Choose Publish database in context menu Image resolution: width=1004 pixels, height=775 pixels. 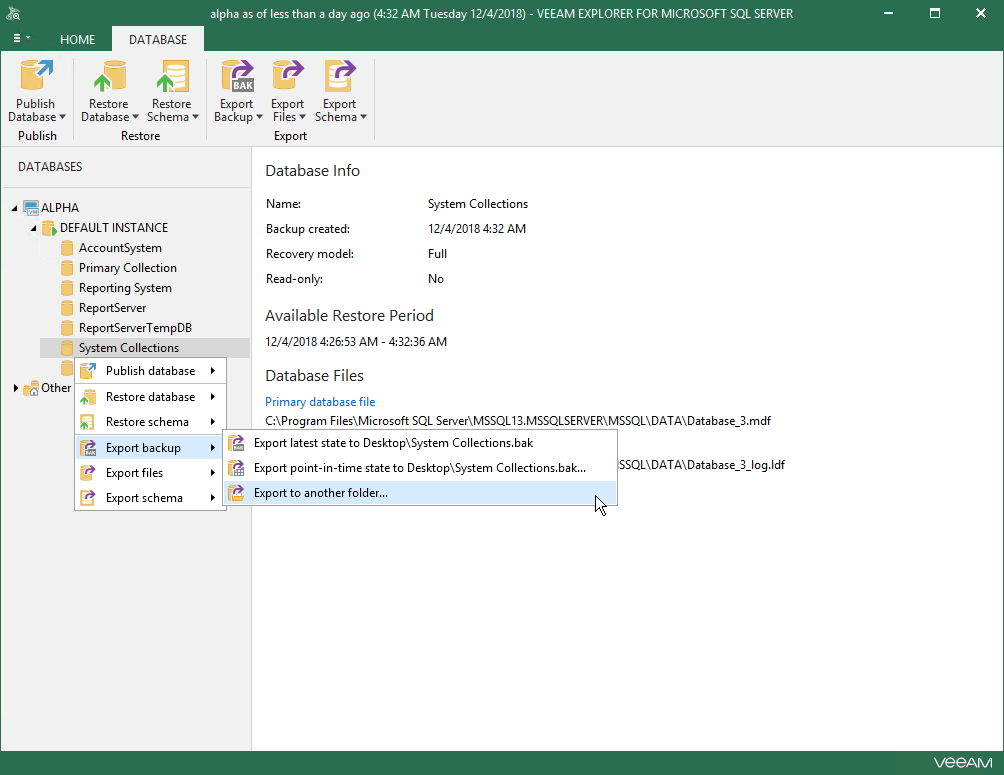pos(150,371)
